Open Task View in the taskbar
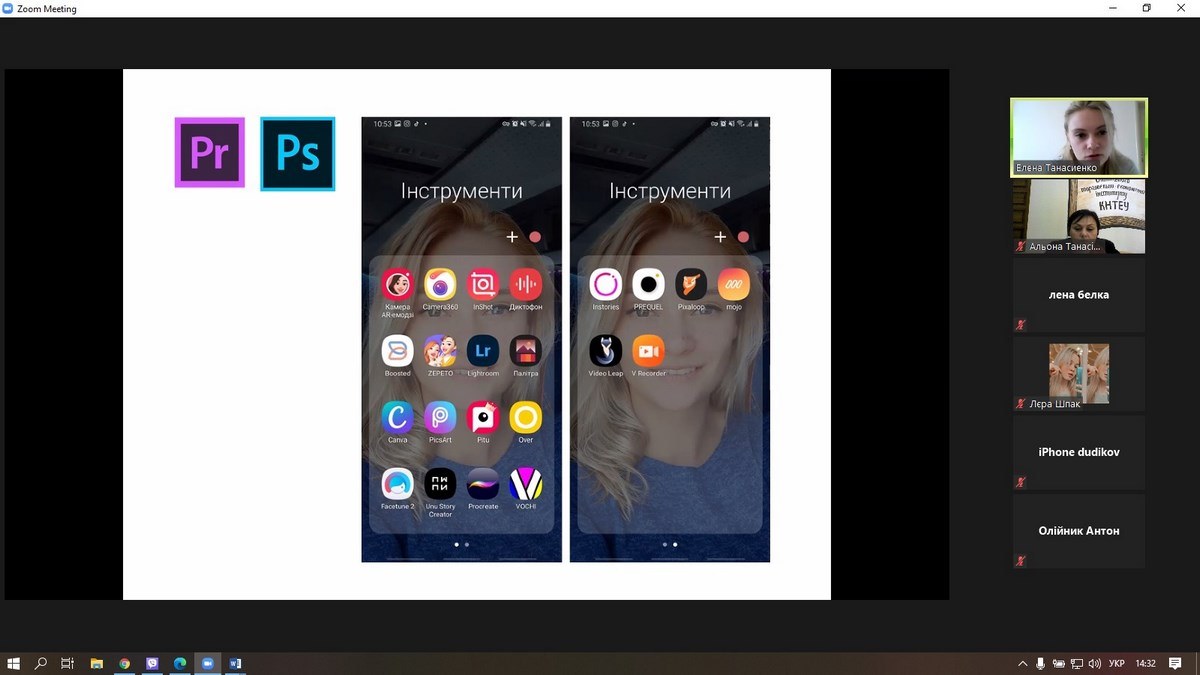 point(68,663)
